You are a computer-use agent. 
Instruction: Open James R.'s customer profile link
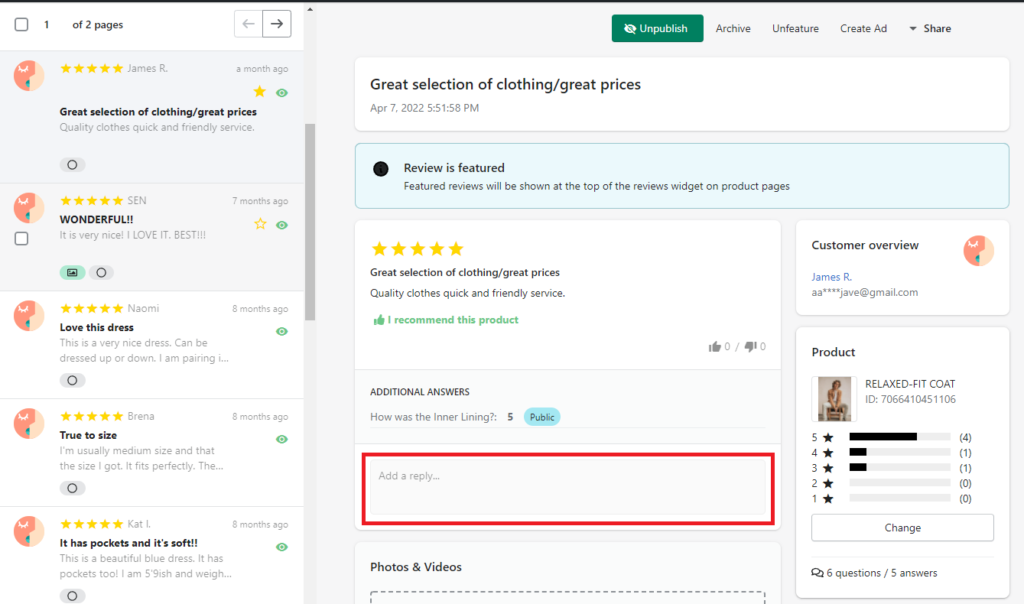831,277
